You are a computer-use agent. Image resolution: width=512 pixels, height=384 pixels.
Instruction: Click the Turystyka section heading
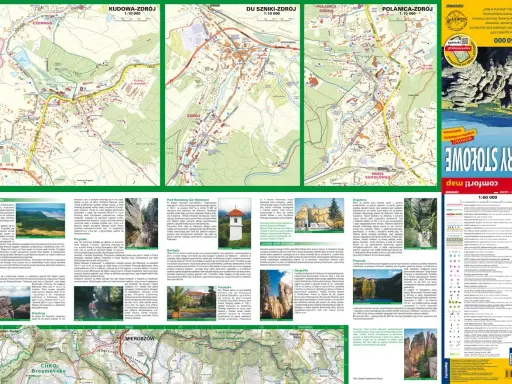(x=224, y=287)
